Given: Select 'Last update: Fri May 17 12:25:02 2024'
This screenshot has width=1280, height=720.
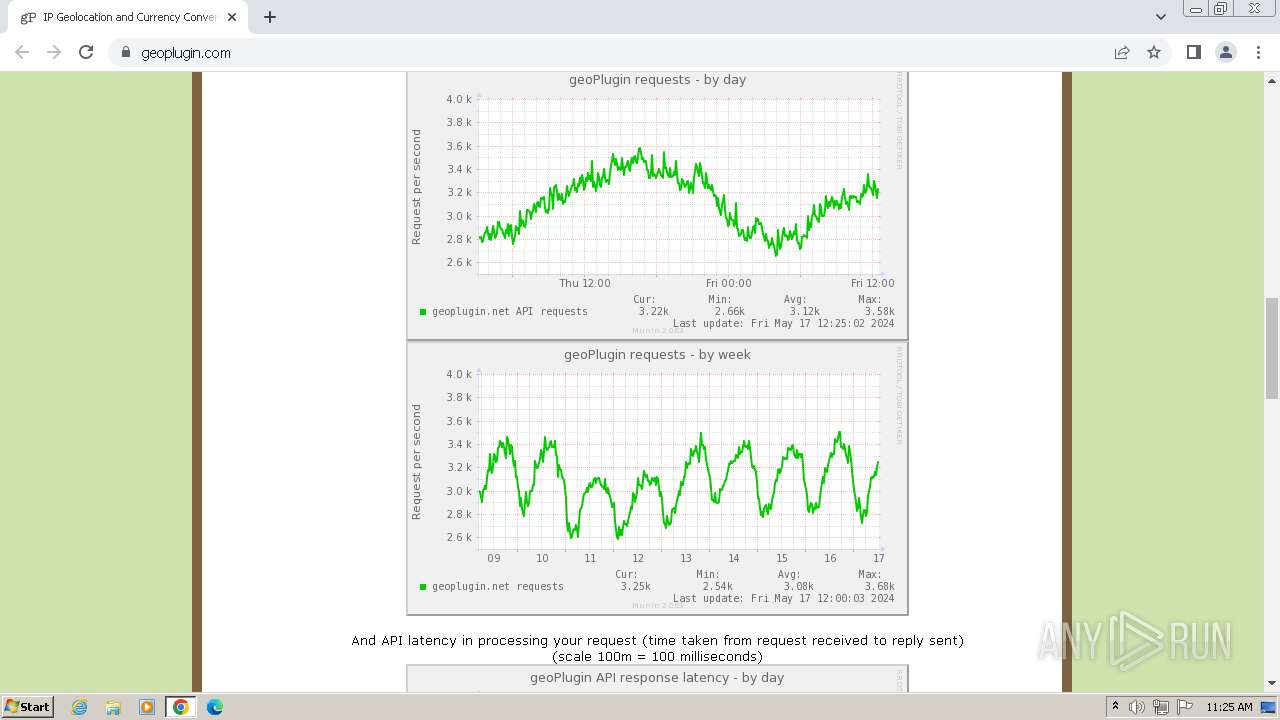Looking at the screenshot, I should coord(783,323).
